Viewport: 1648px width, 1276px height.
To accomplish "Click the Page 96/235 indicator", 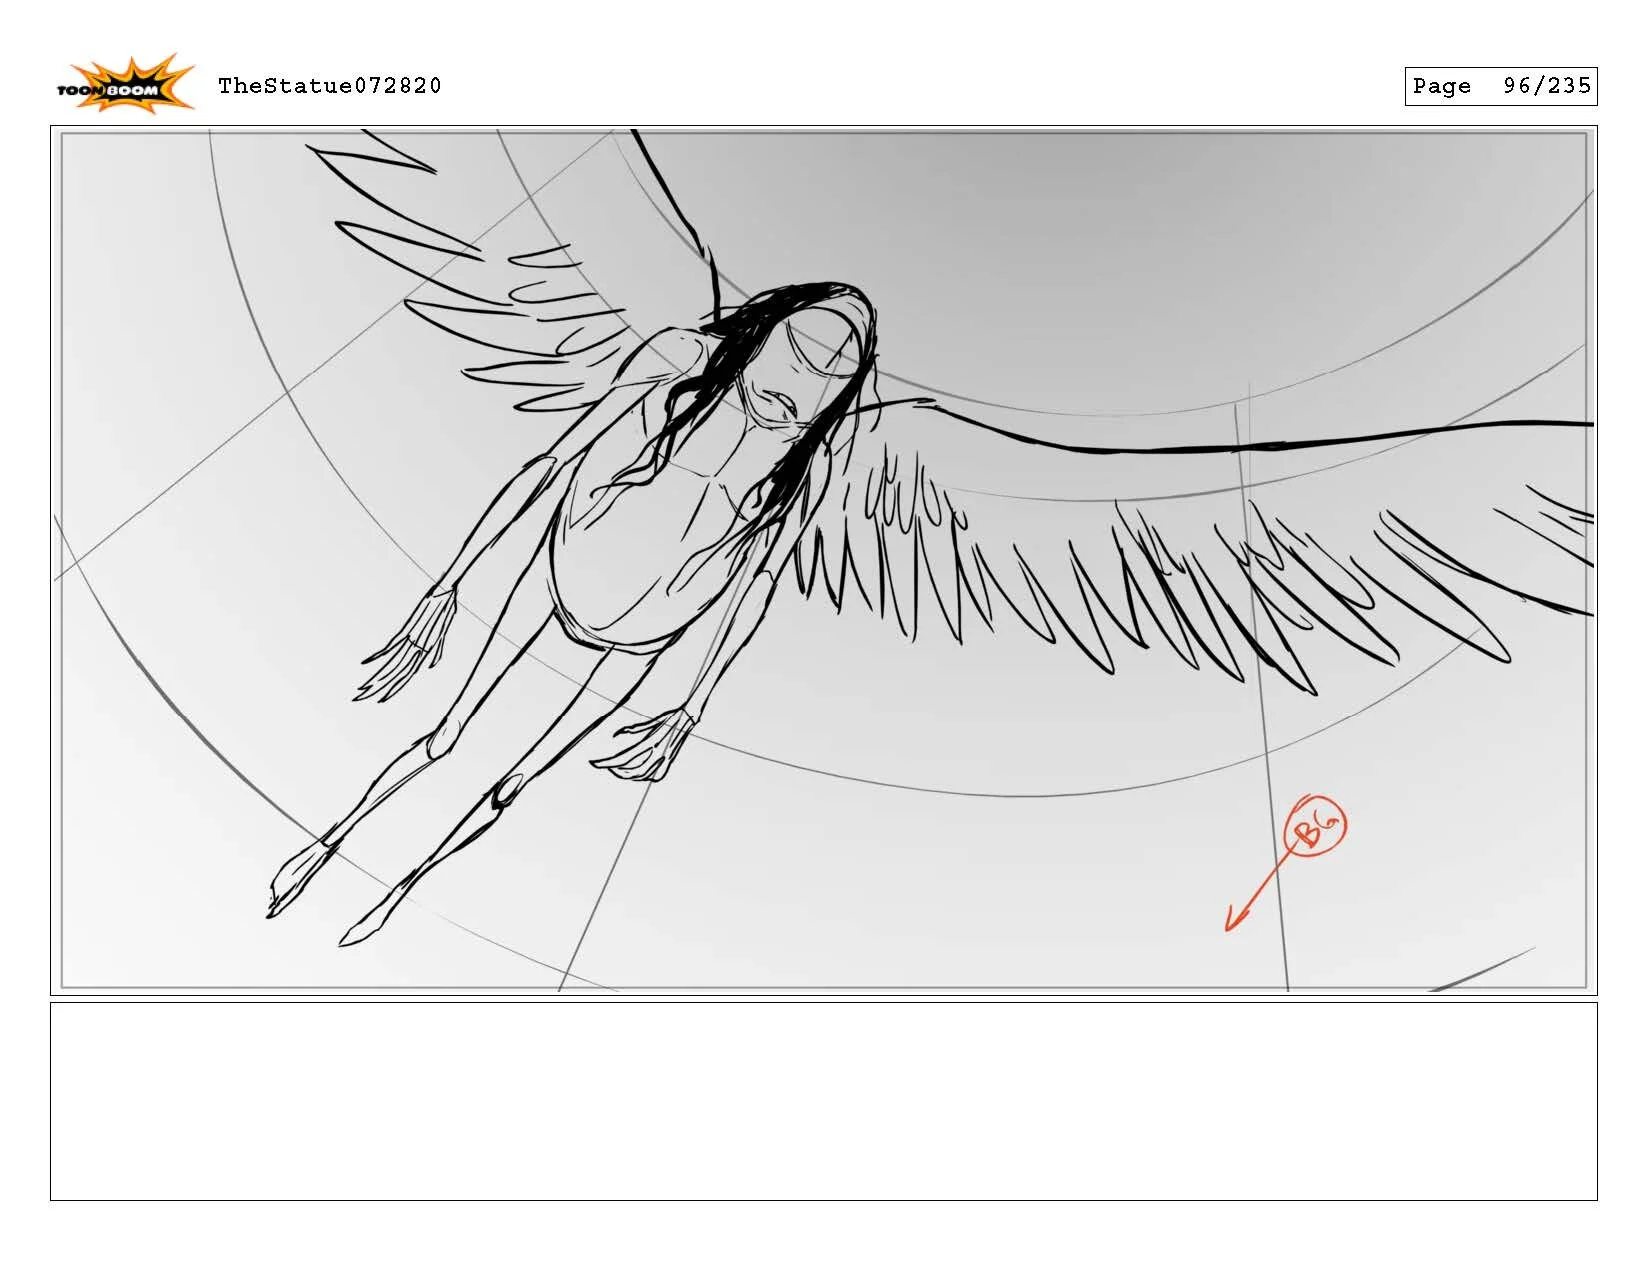I will point(1500,86).
